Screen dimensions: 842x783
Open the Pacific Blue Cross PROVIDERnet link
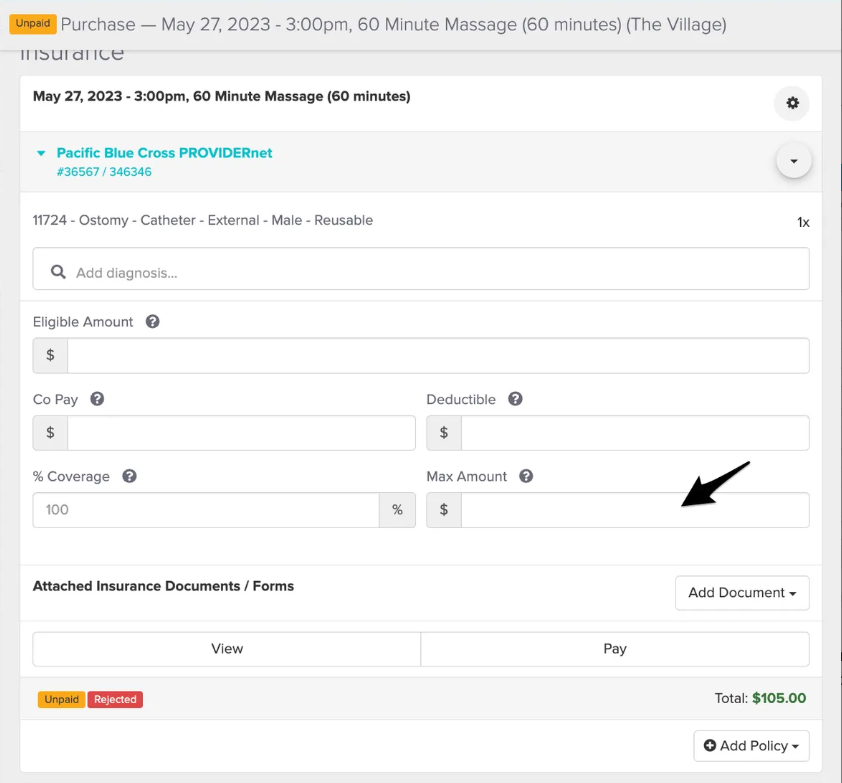164,153
